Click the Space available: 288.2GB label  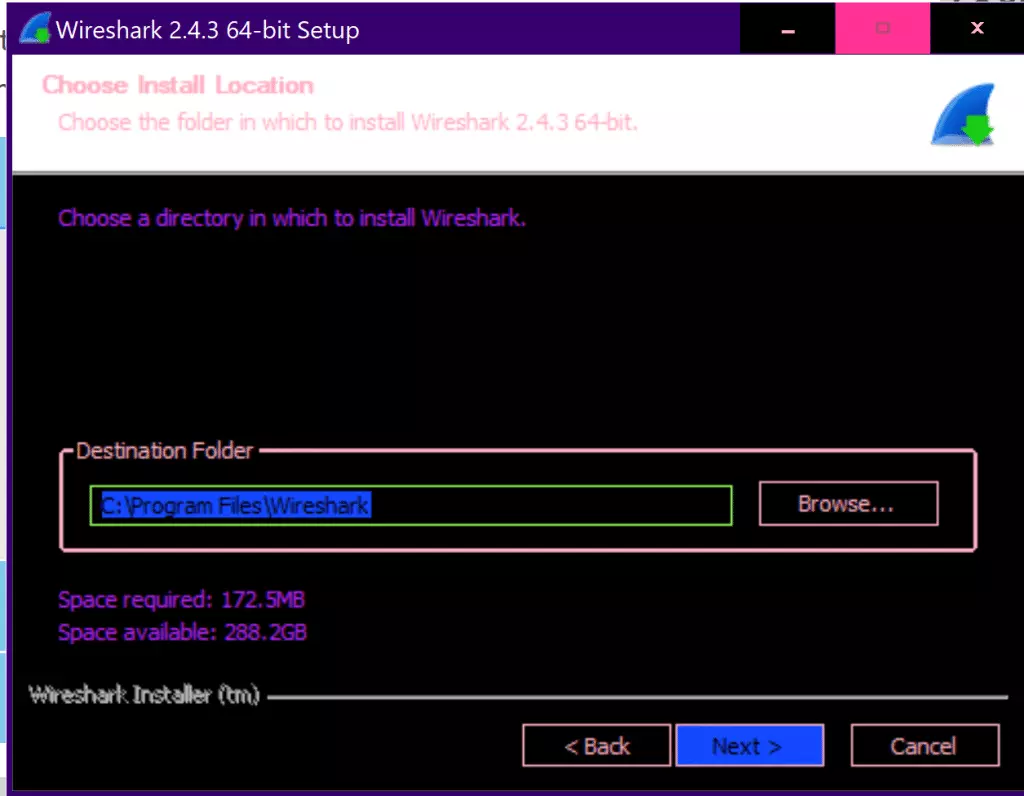click(x=181, y=632)
